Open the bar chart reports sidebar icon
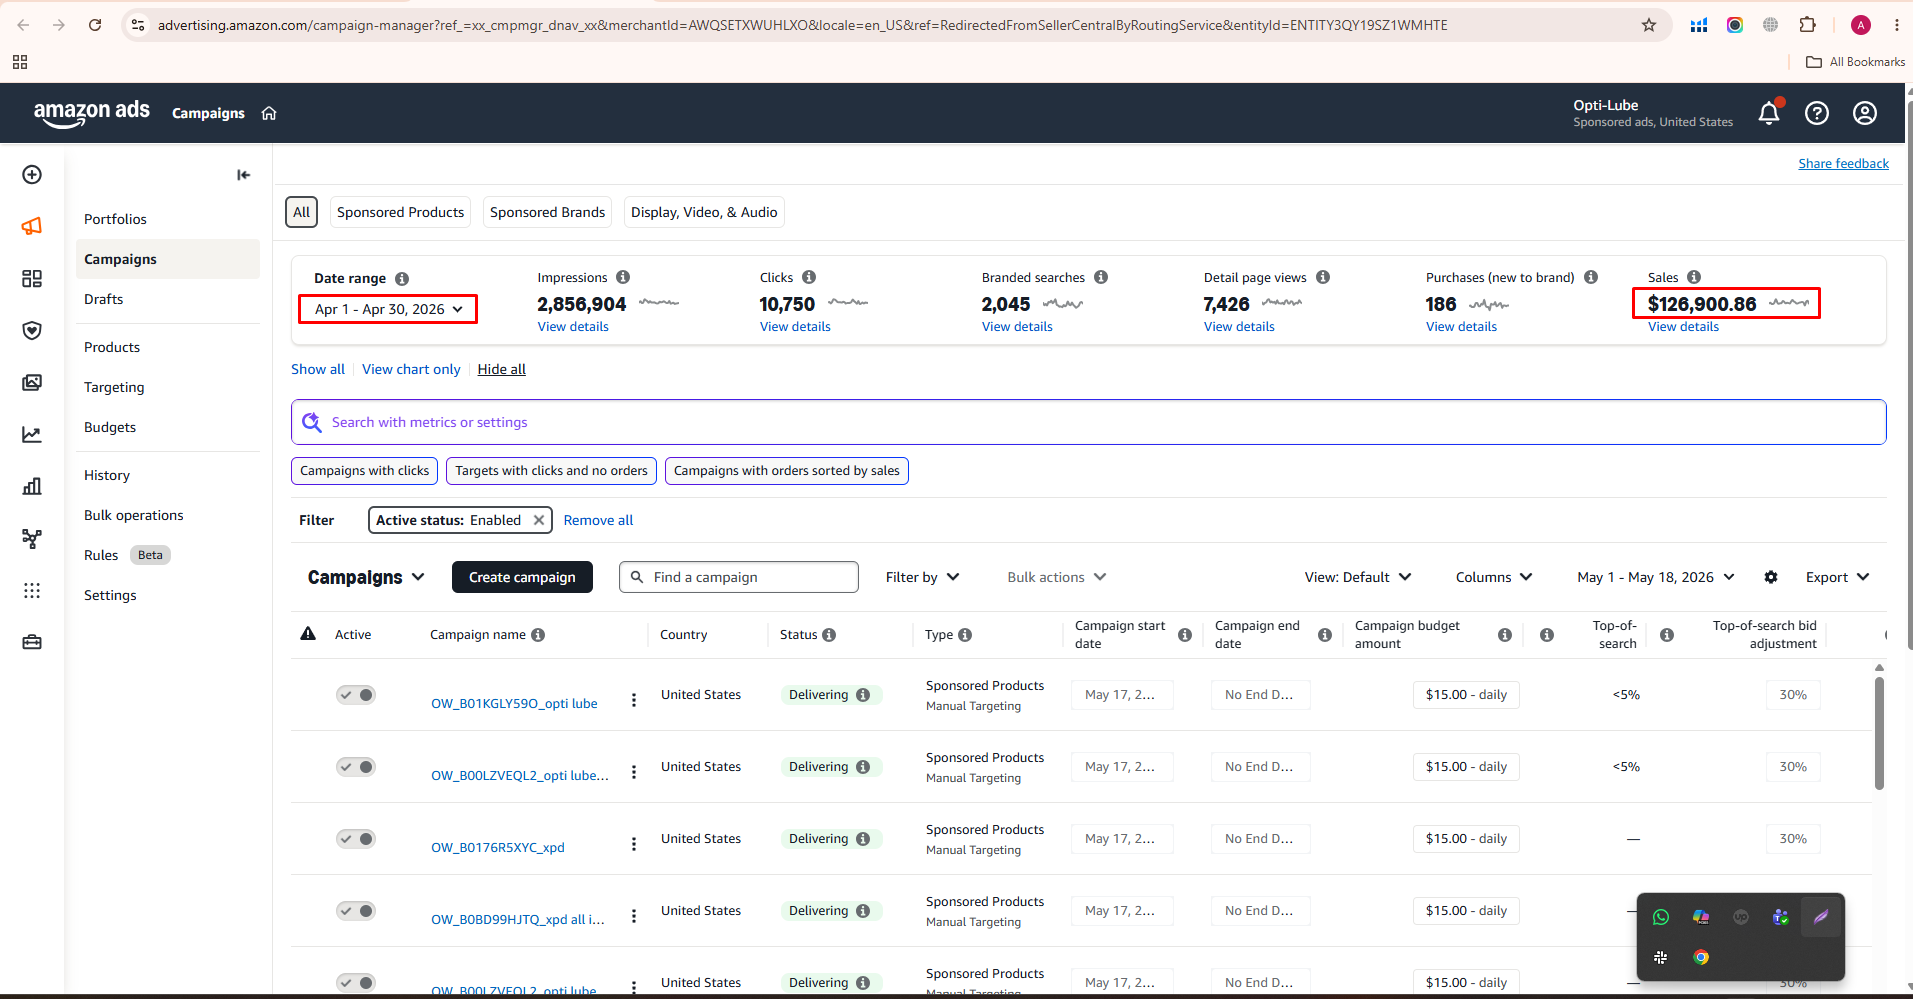Screen dimensions: 1913x999 click(32, 487)
